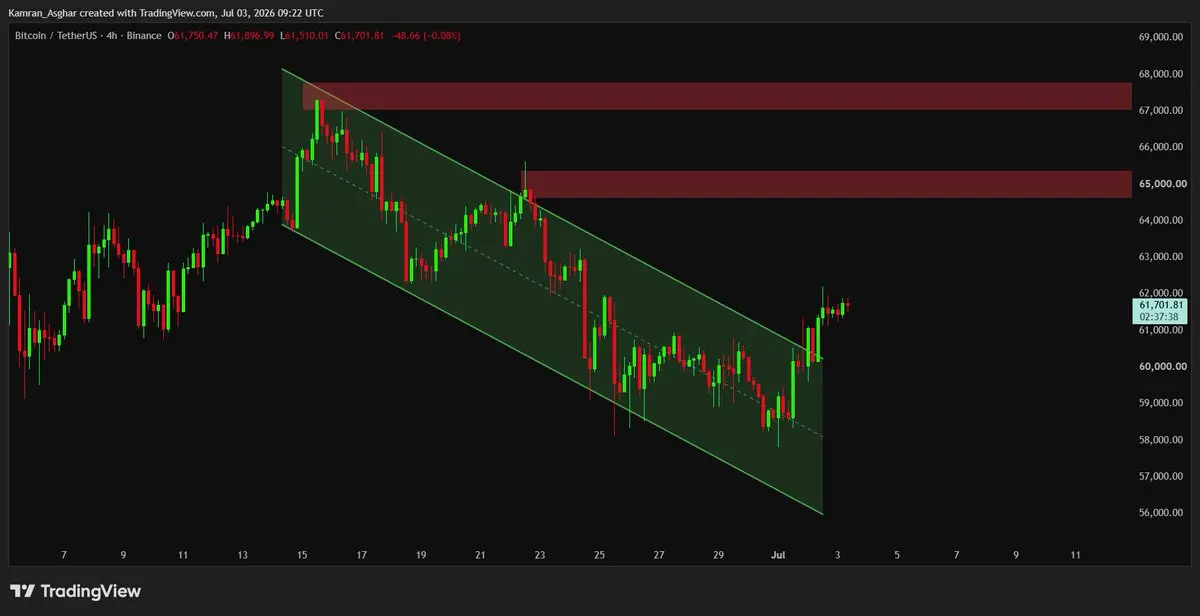Click the date label 29 on time axis
Screen dimensions: 1200x616
point(718,554)
